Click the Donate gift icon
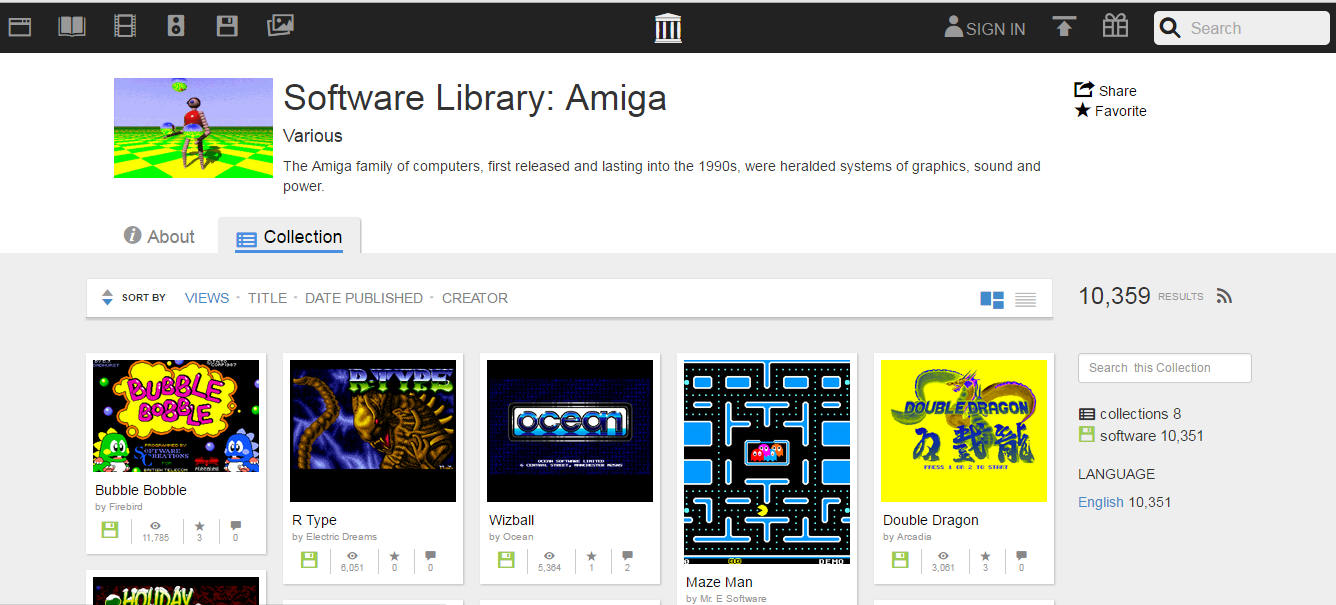The width and height of the screenshot is (1336, 605). [x=1115, y=27]
